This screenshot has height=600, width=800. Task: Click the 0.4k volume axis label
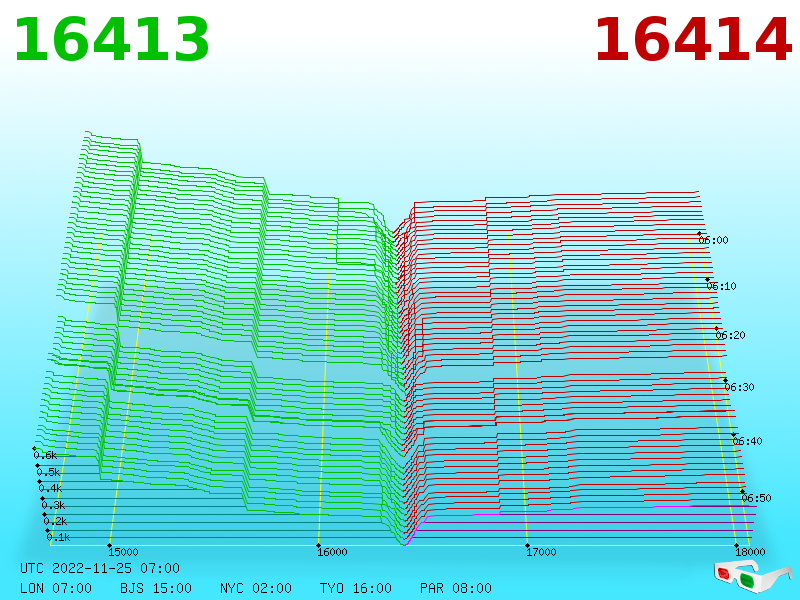click(51, 488)
